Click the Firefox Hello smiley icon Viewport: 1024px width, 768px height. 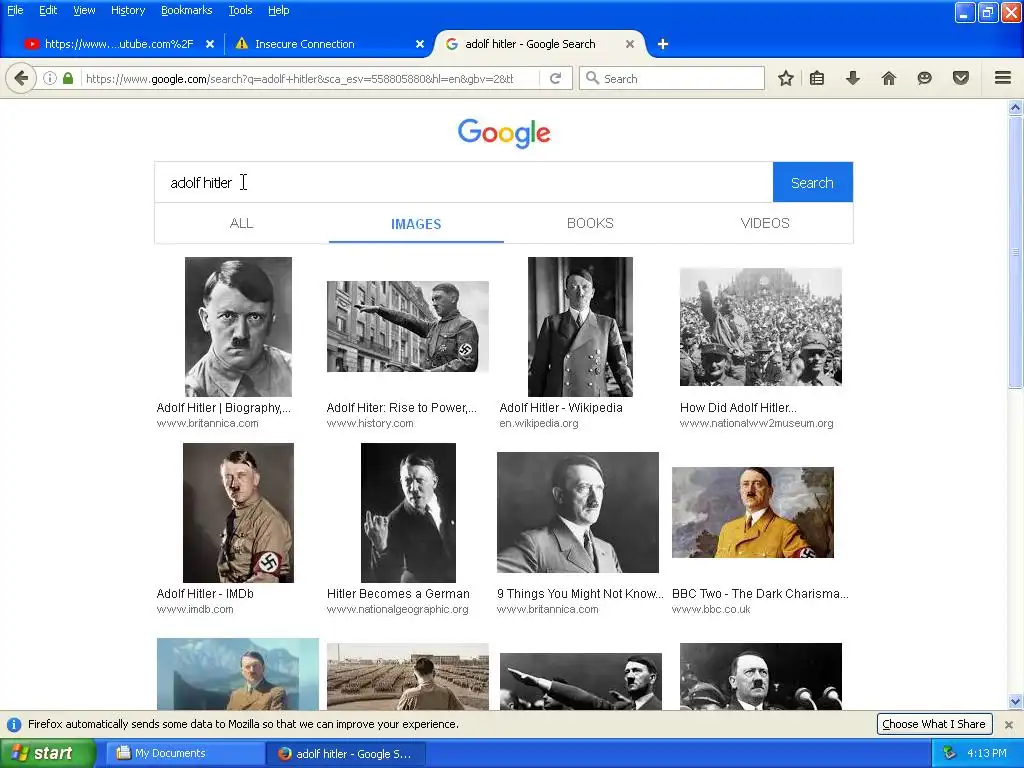924,78
